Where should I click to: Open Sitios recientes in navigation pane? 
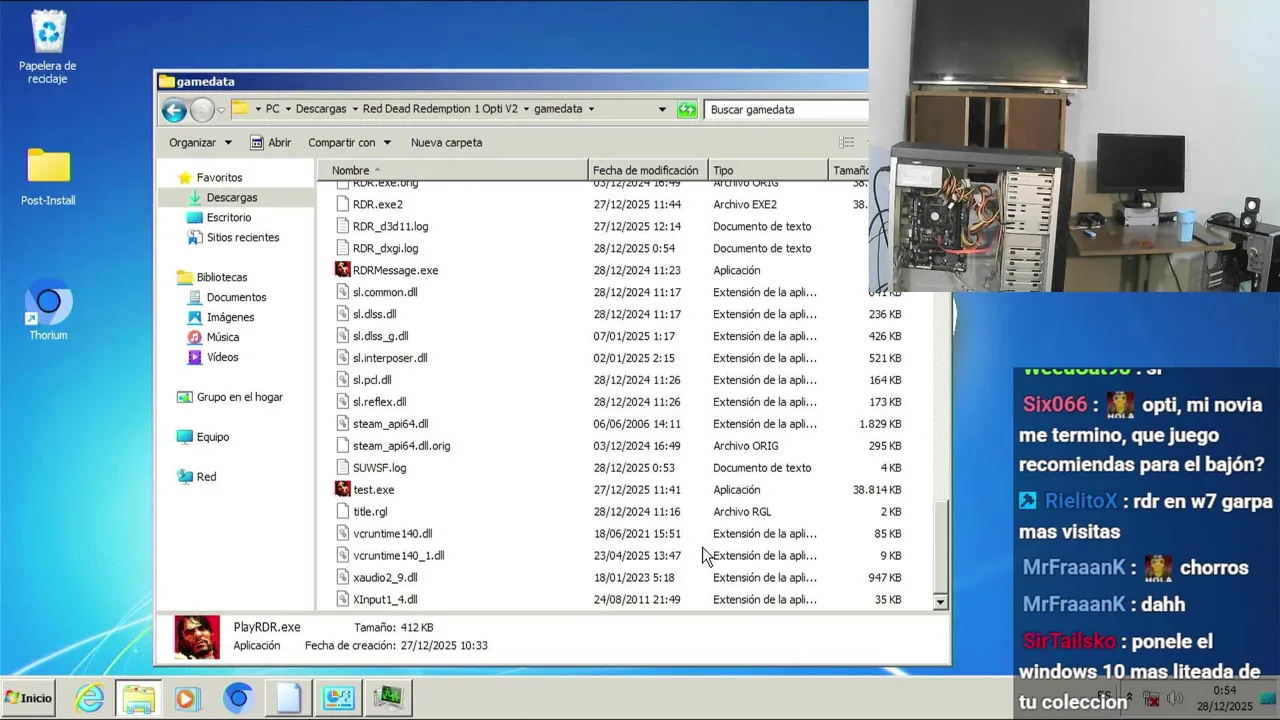pos(242,237)
